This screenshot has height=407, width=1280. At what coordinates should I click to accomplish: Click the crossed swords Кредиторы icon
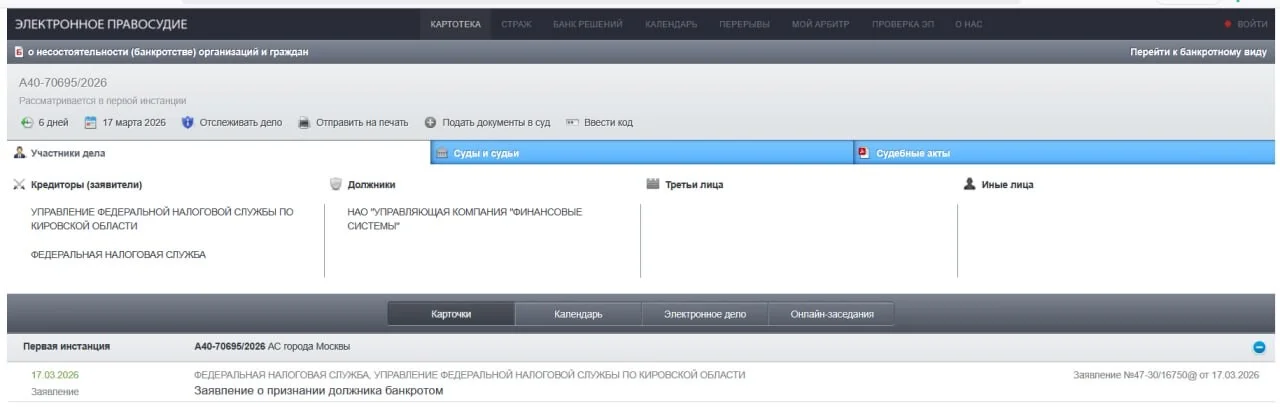coord(20,185)
